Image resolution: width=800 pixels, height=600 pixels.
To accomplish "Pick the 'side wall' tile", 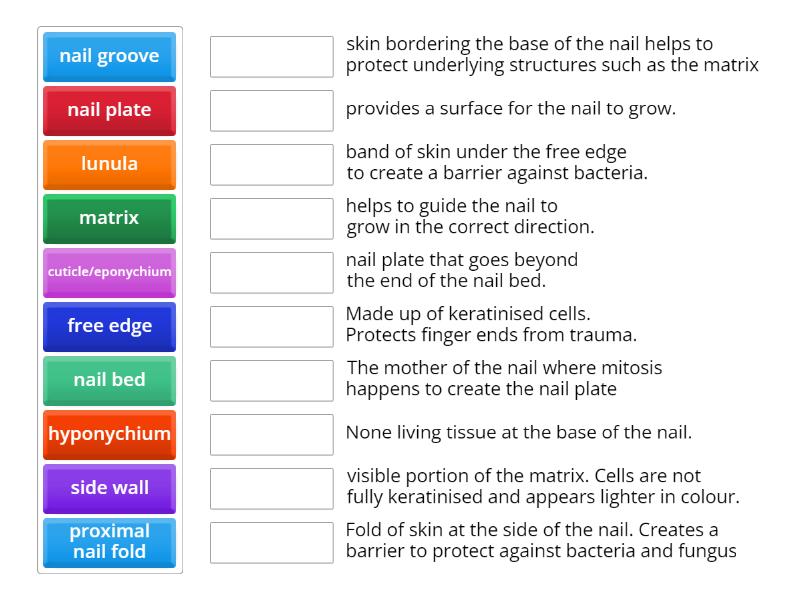I will coord(108,488).
